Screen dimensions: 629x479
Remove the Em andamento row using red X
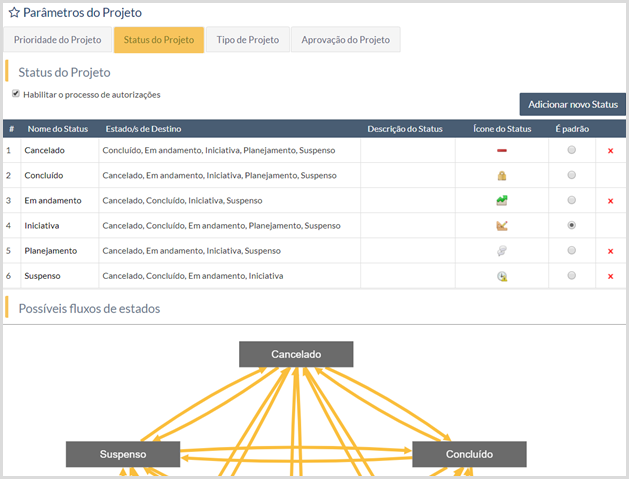pos(610,201)
